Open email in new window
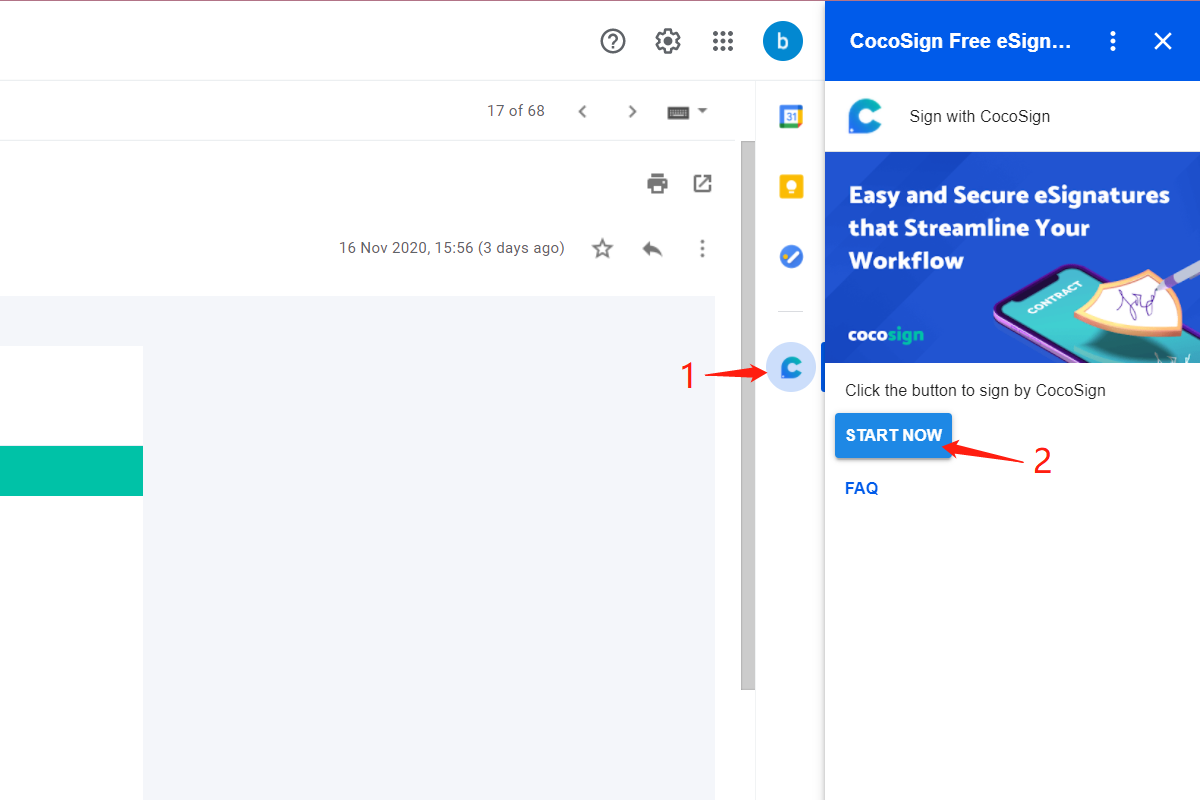The height and width of the screenshot is (800, 1200). (x=703, y=184)
